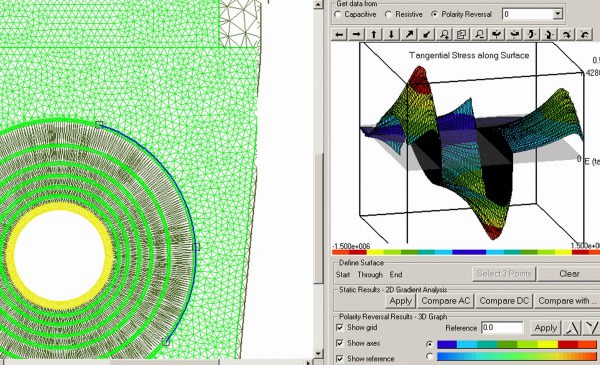Click the 'End' label in Define Surface

[396, 274]
